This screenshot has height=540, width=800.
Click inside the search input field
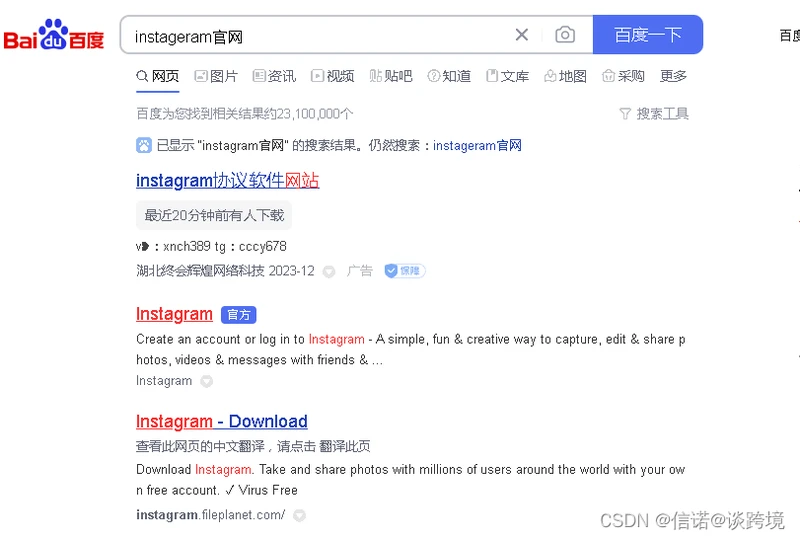point(316,35)
